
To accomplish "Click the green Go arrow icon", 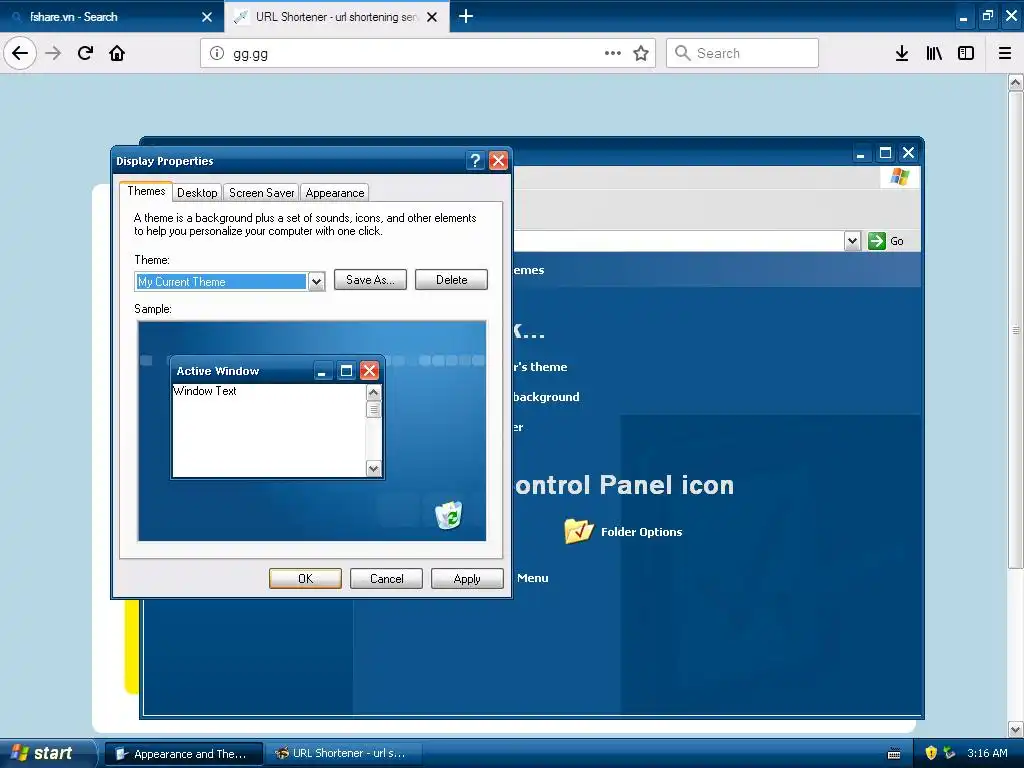I will [x=877, y=241].
